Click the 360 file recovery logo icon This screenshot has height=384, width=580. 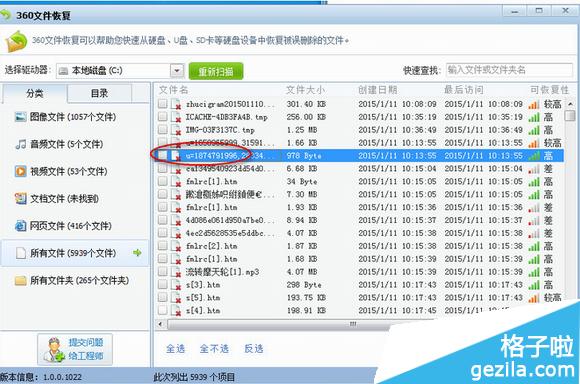coord(16,41)
